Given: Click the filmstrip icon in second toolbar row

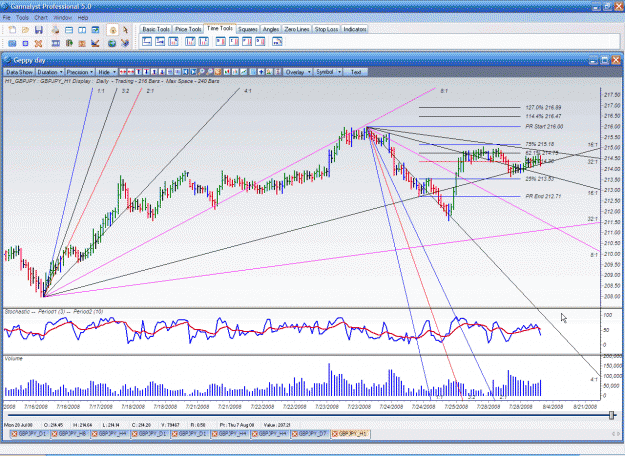Looking at the screenshot, I should 55,43.
